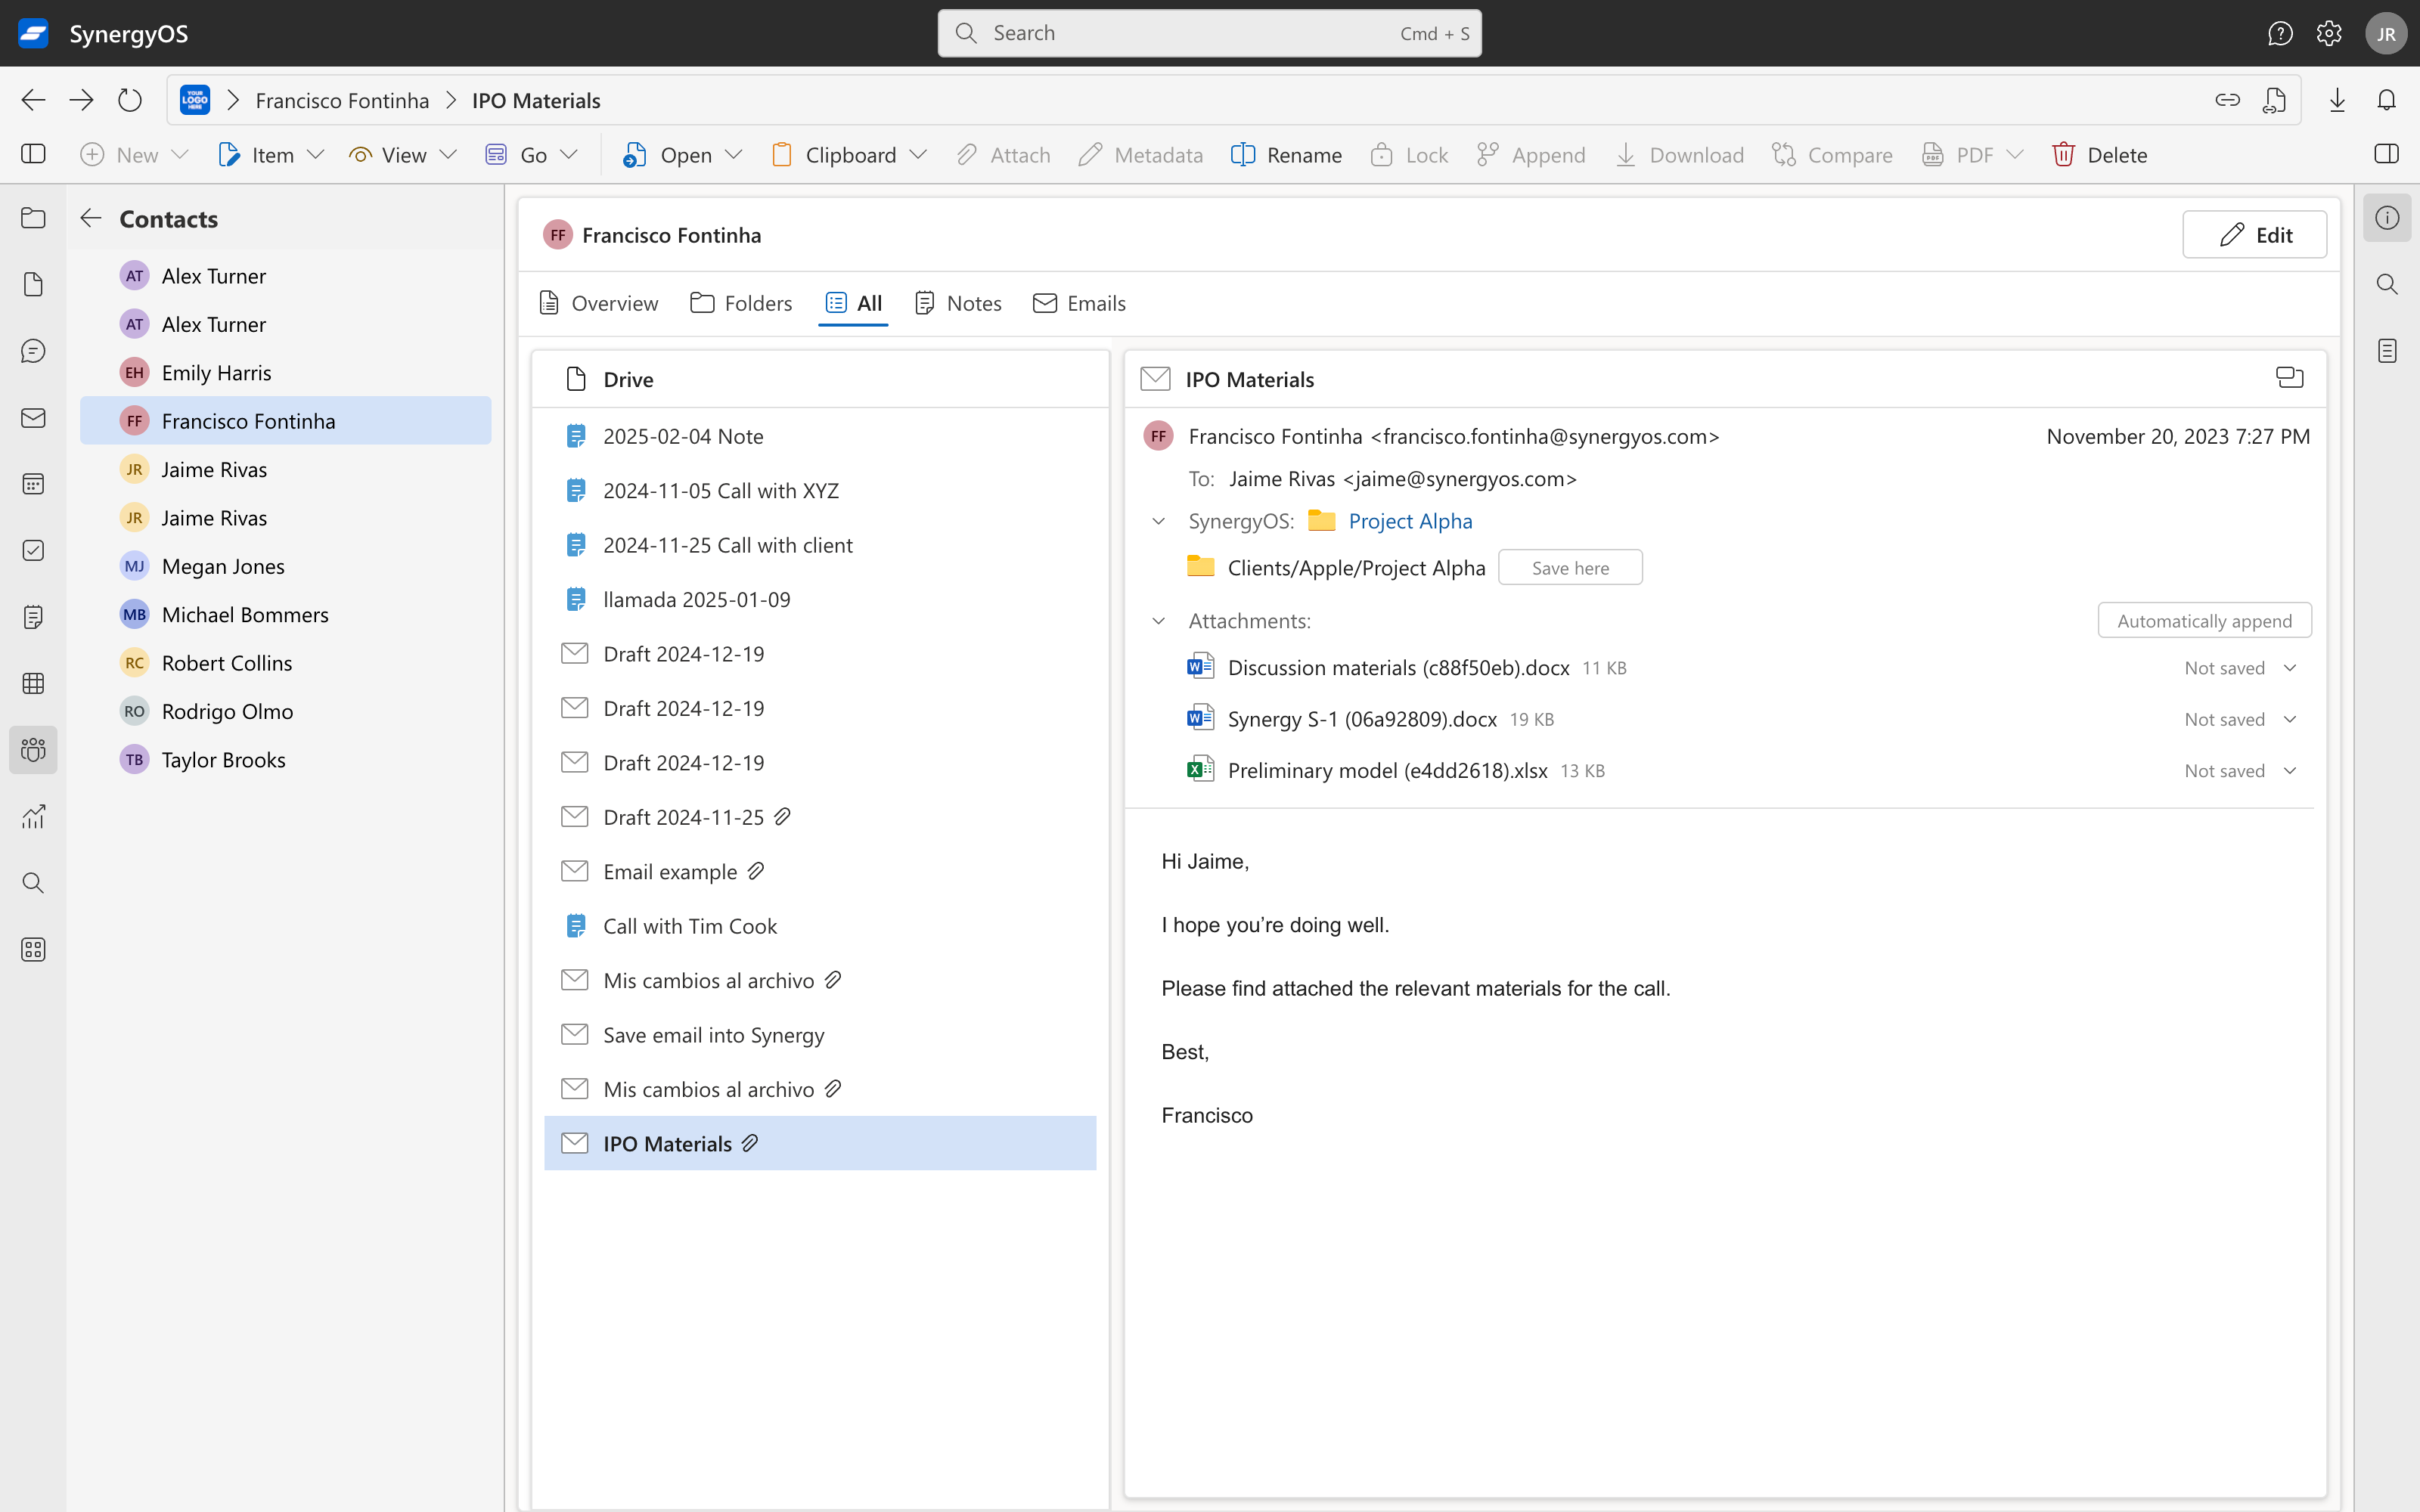Expand the Clipboard dropdown
The width and height of the screenshot is (2420, 1512).
(x=918, y=155)
